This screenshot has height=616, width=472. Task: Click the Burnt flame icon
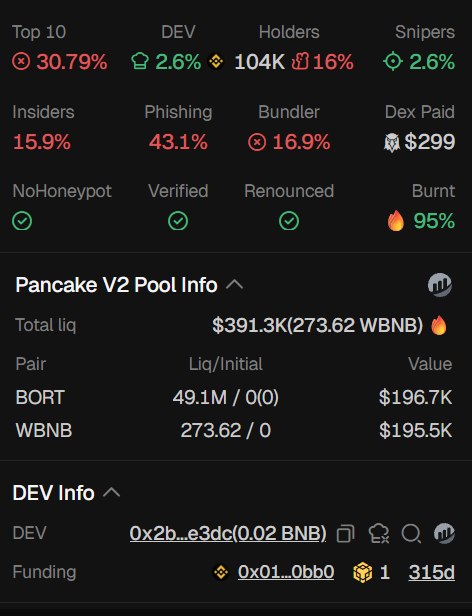(x=396, y=221)
